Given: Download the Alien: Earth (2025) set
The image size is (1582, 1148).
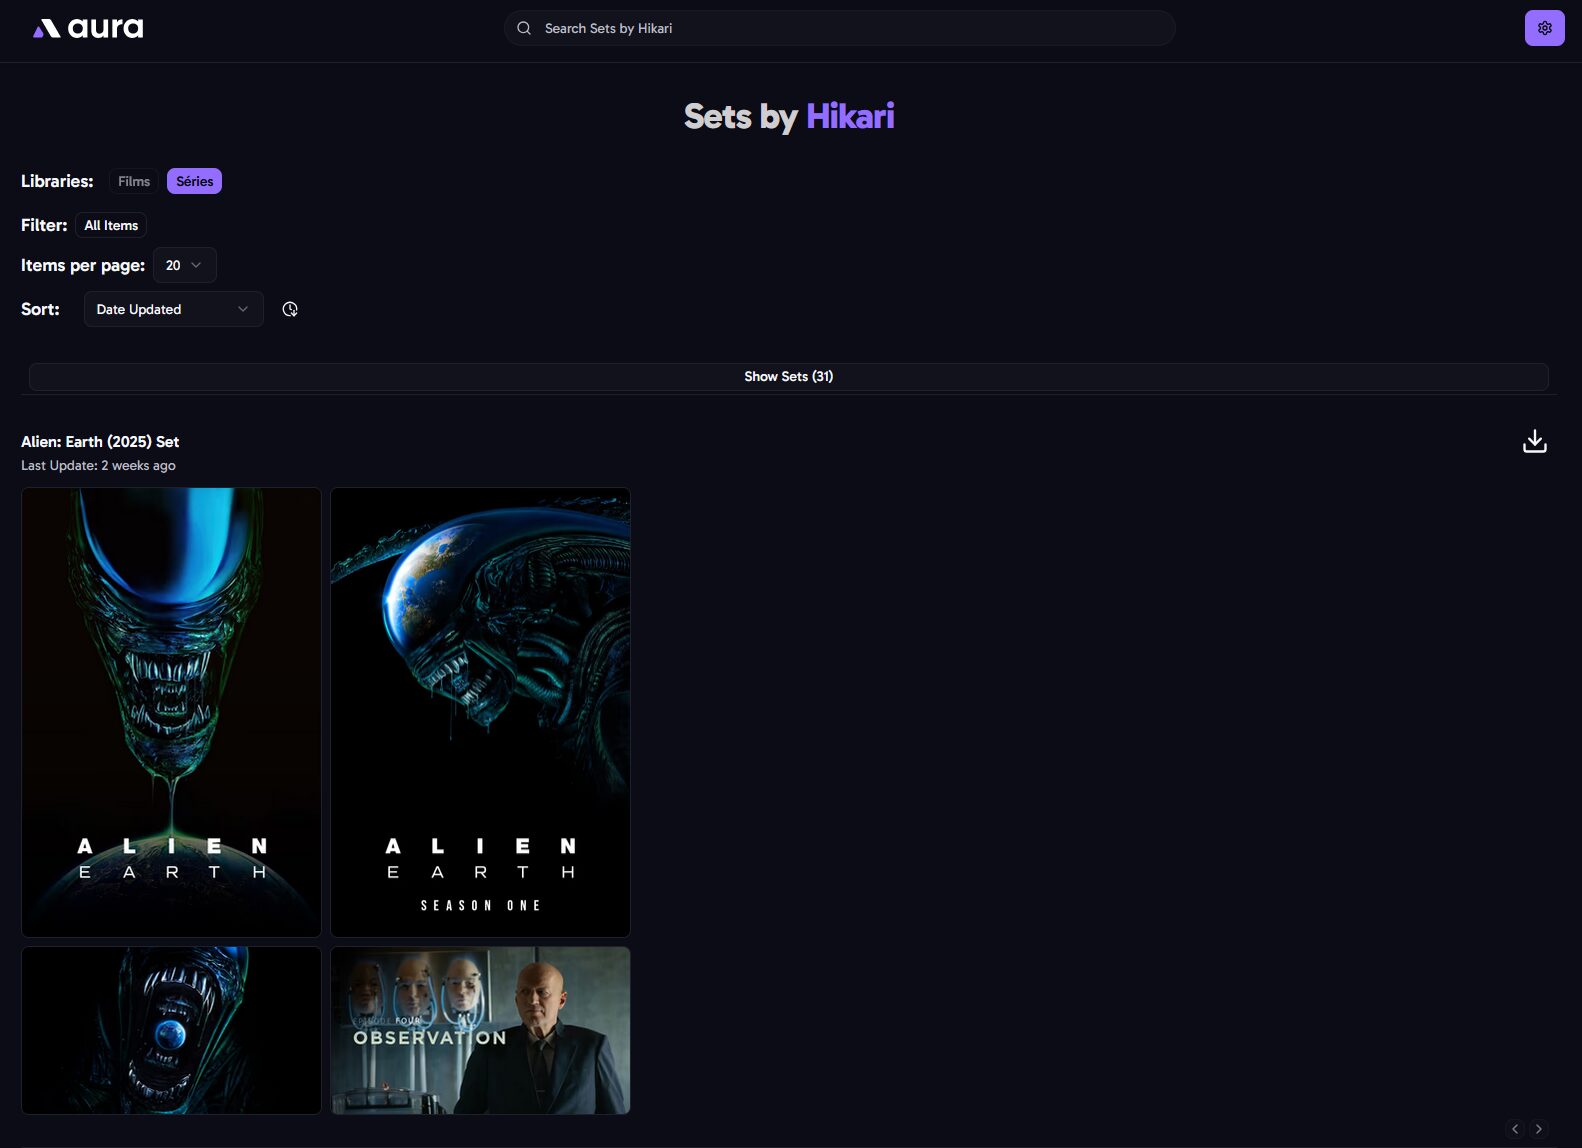Looking at the screenshot, I should [x=1534, y=441].
